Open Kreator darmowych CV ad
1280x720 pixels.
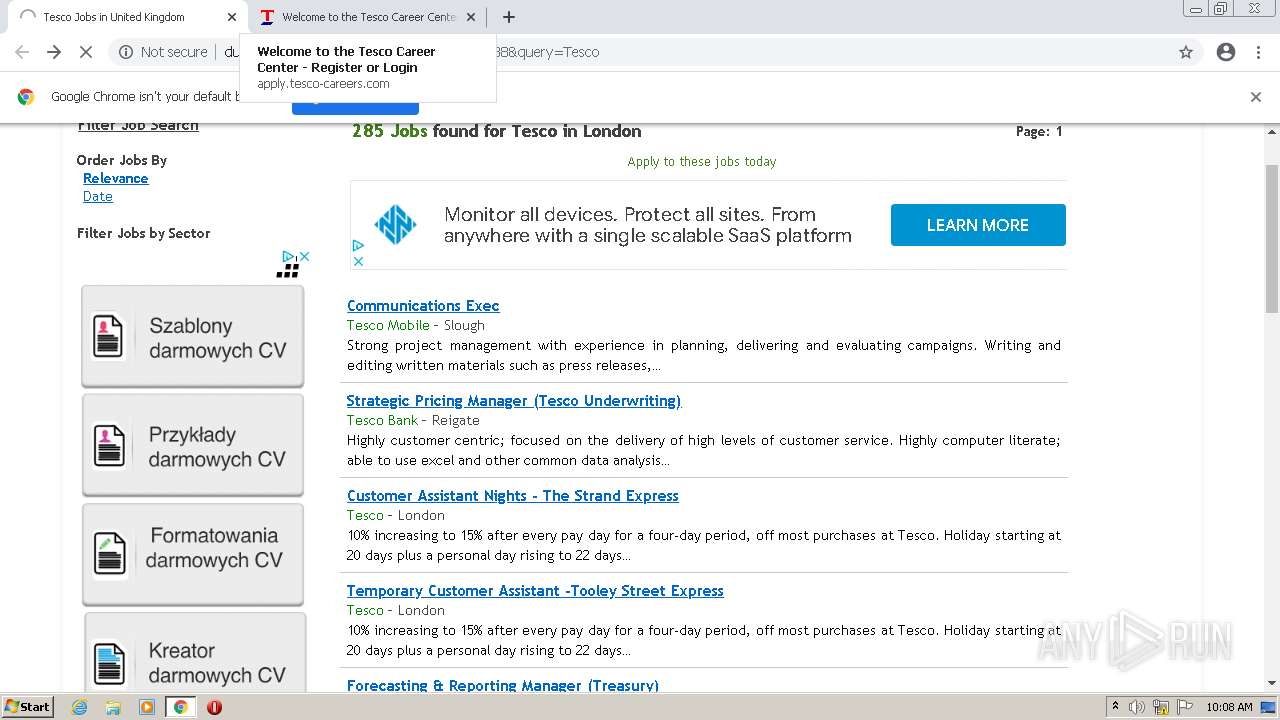[x=194, y=653]
